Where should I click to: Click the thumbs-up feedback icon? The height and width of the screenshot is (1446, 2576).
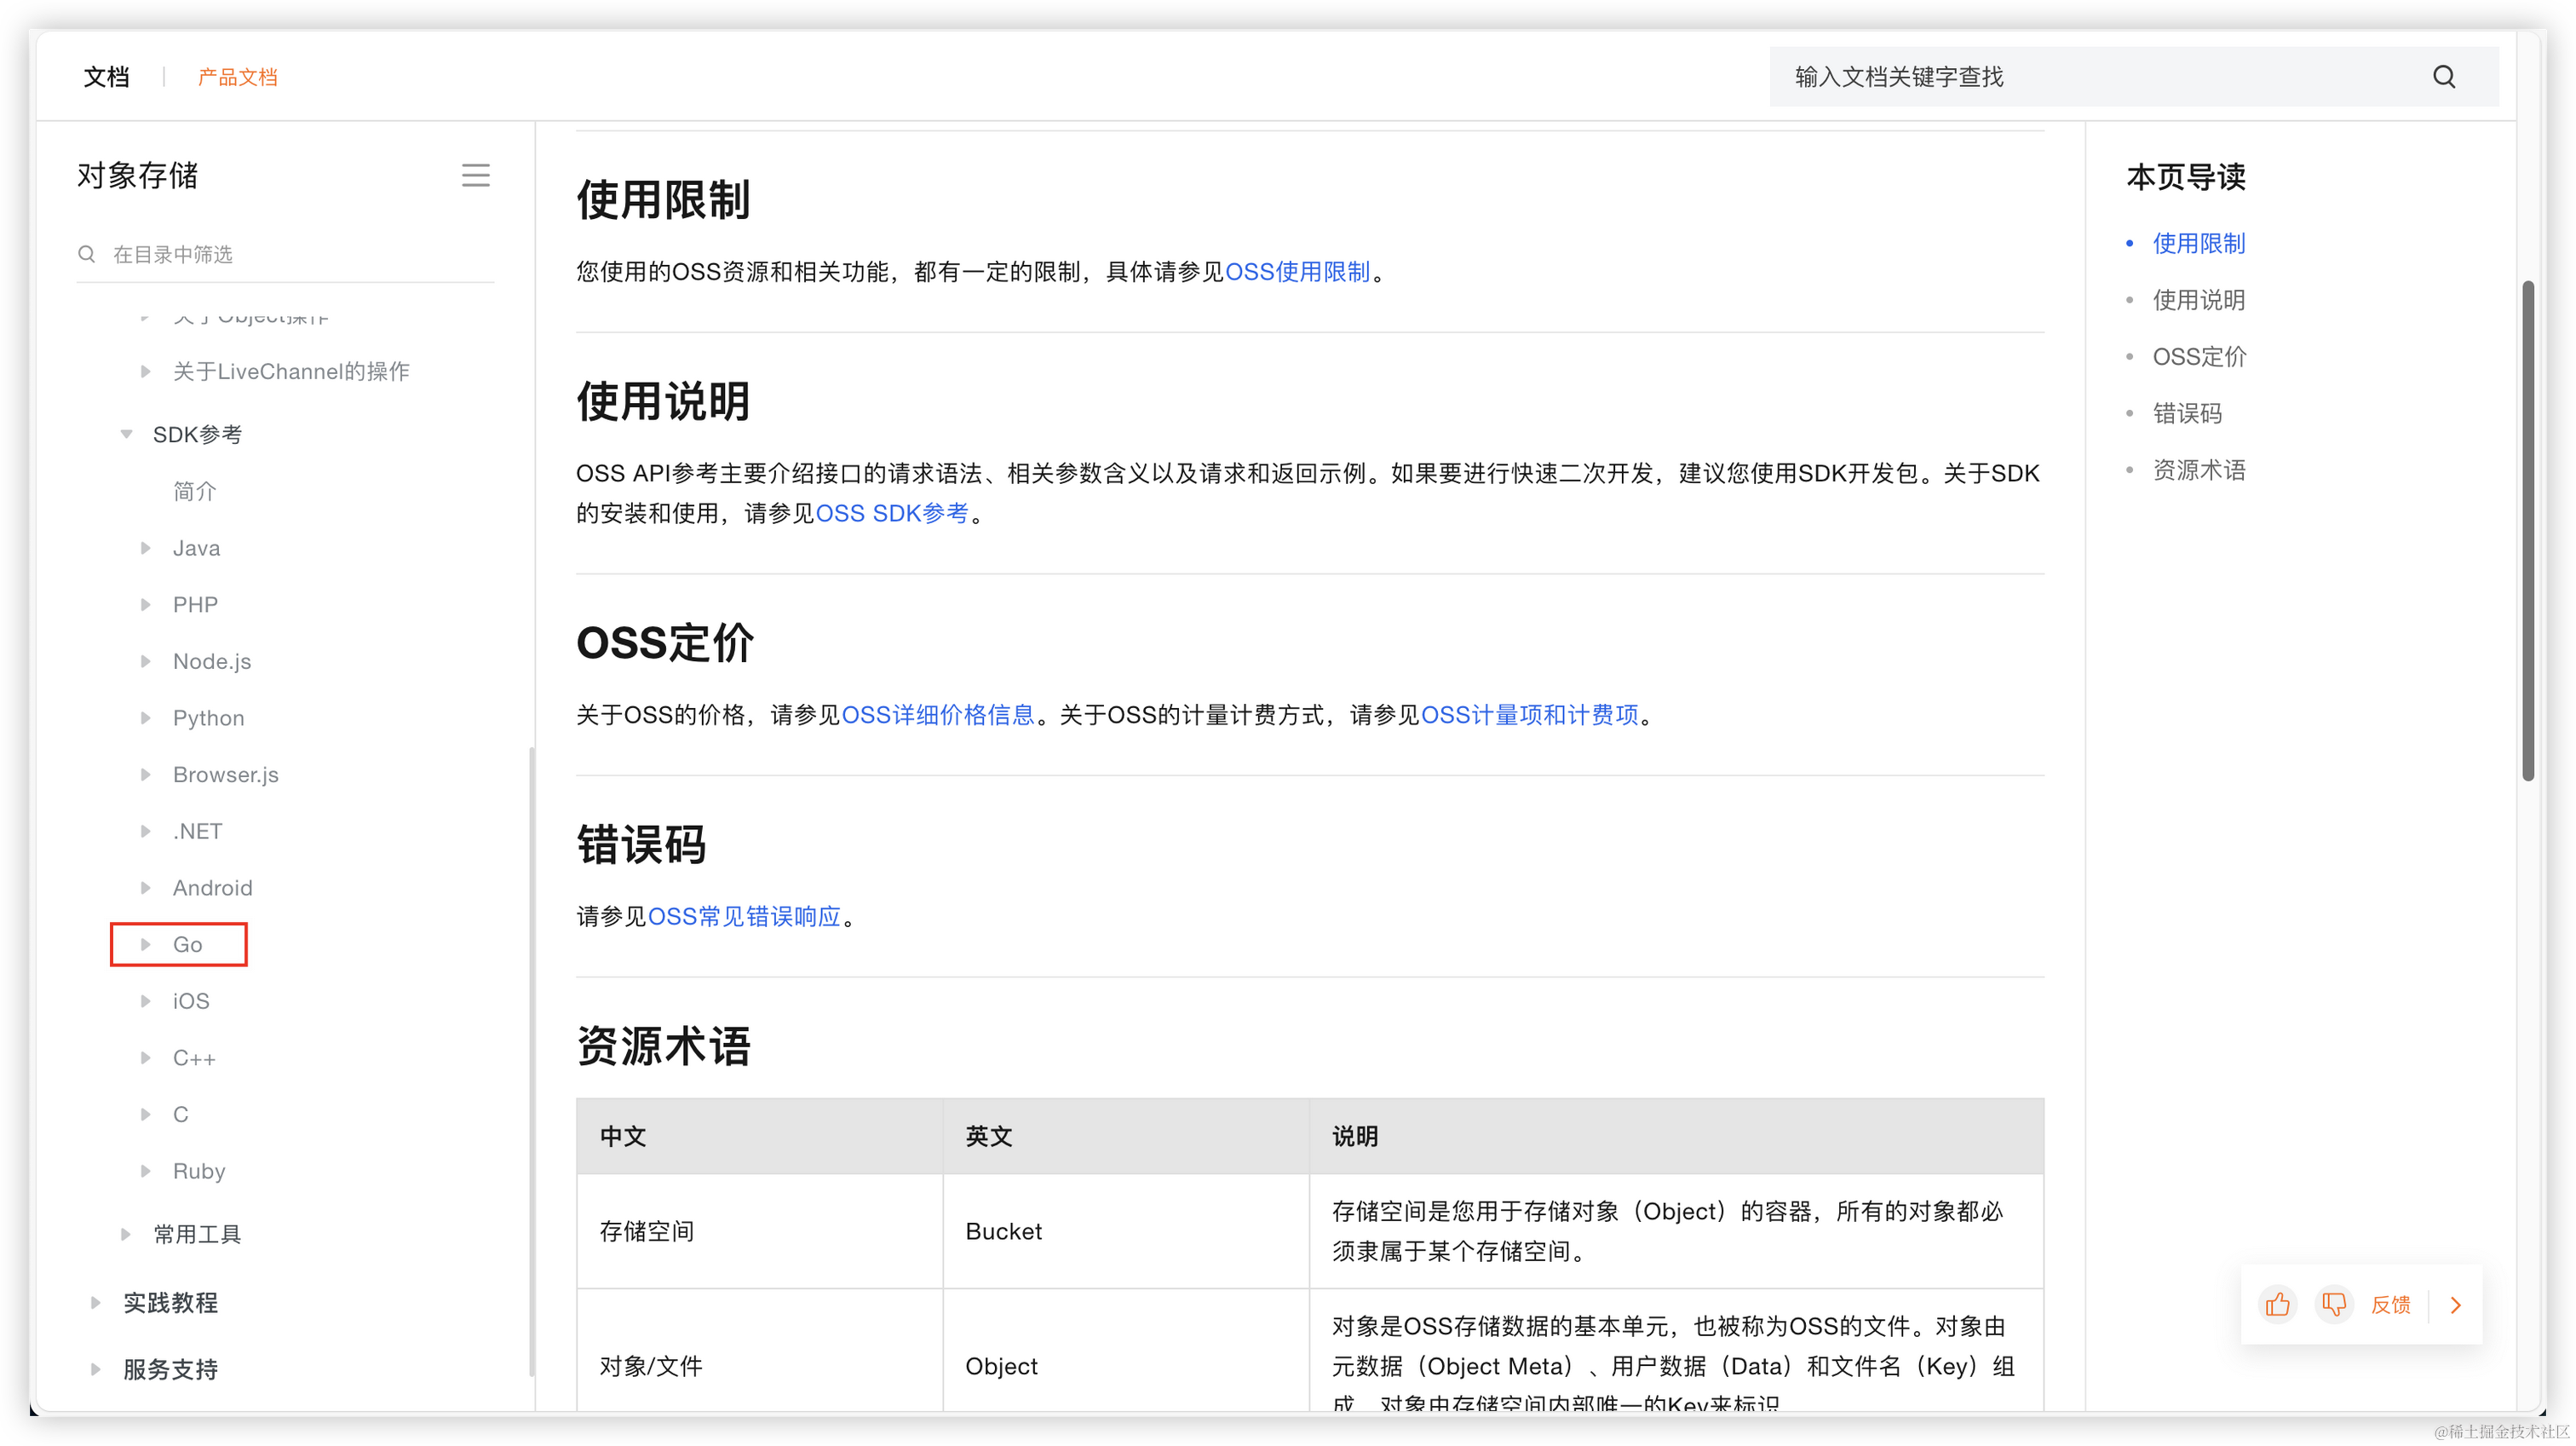click(x=2277, y=1304)
